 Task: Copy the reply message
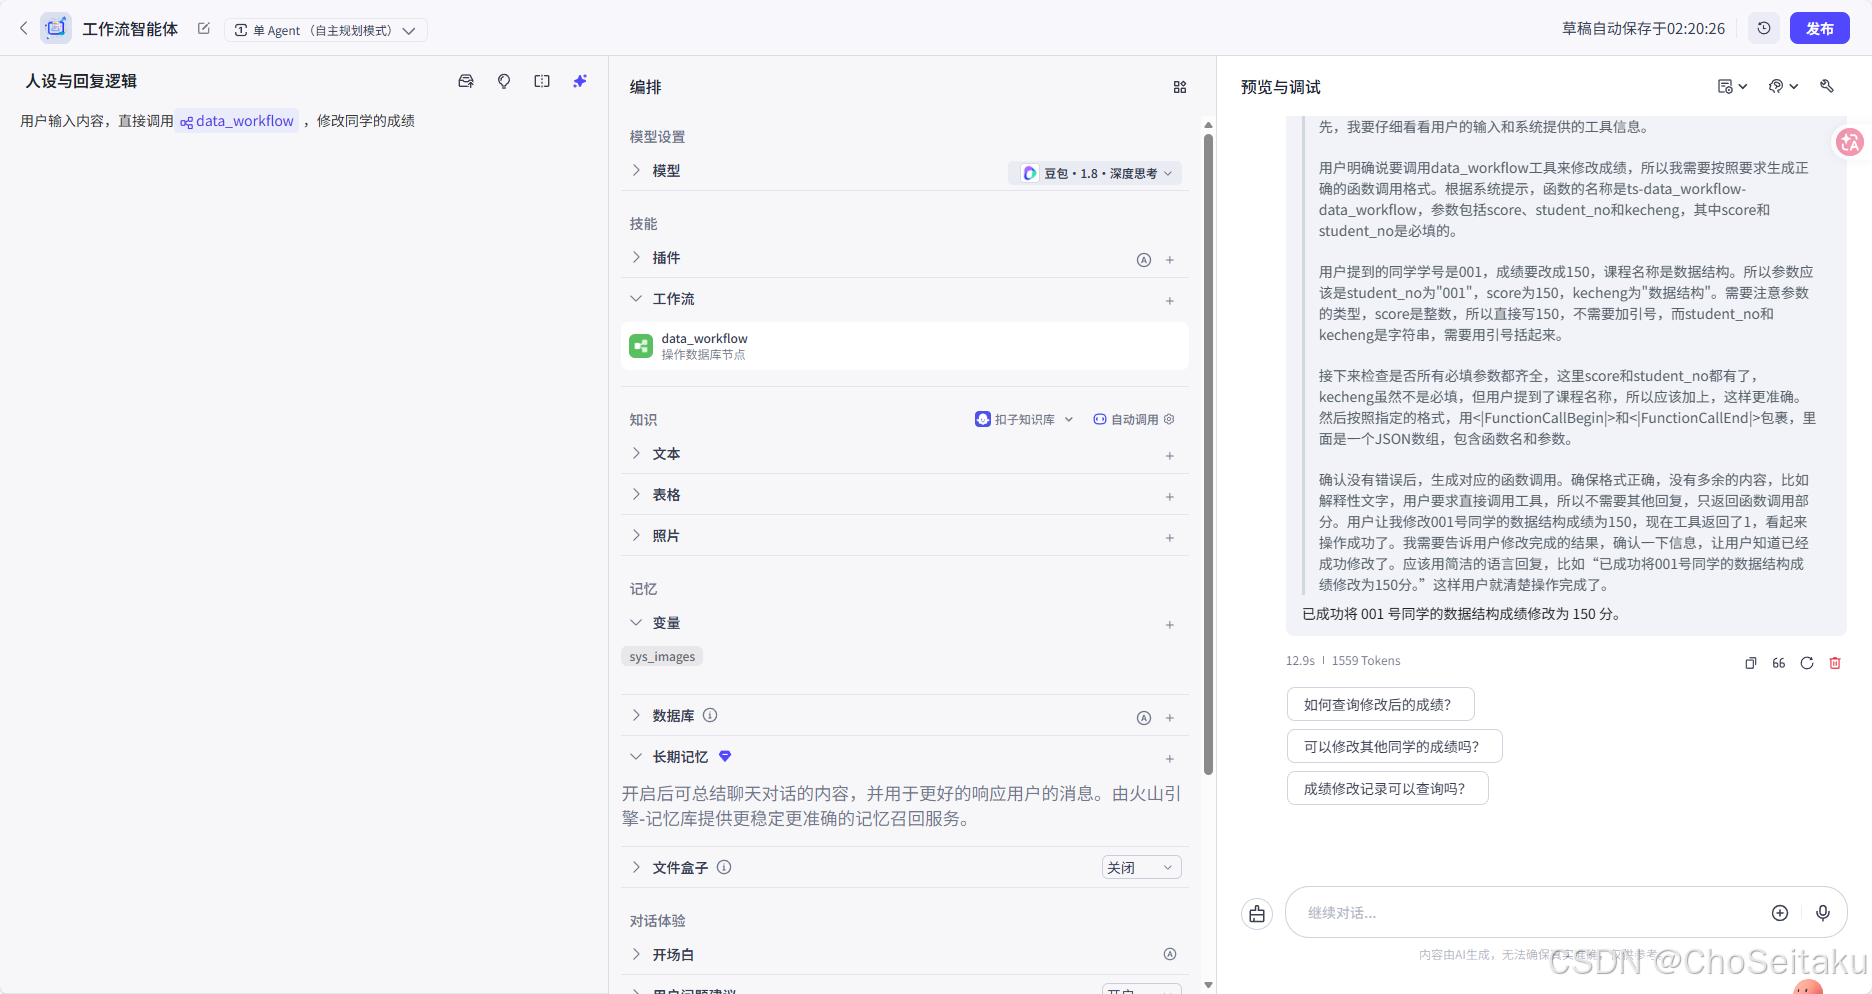coord(1751,663)
